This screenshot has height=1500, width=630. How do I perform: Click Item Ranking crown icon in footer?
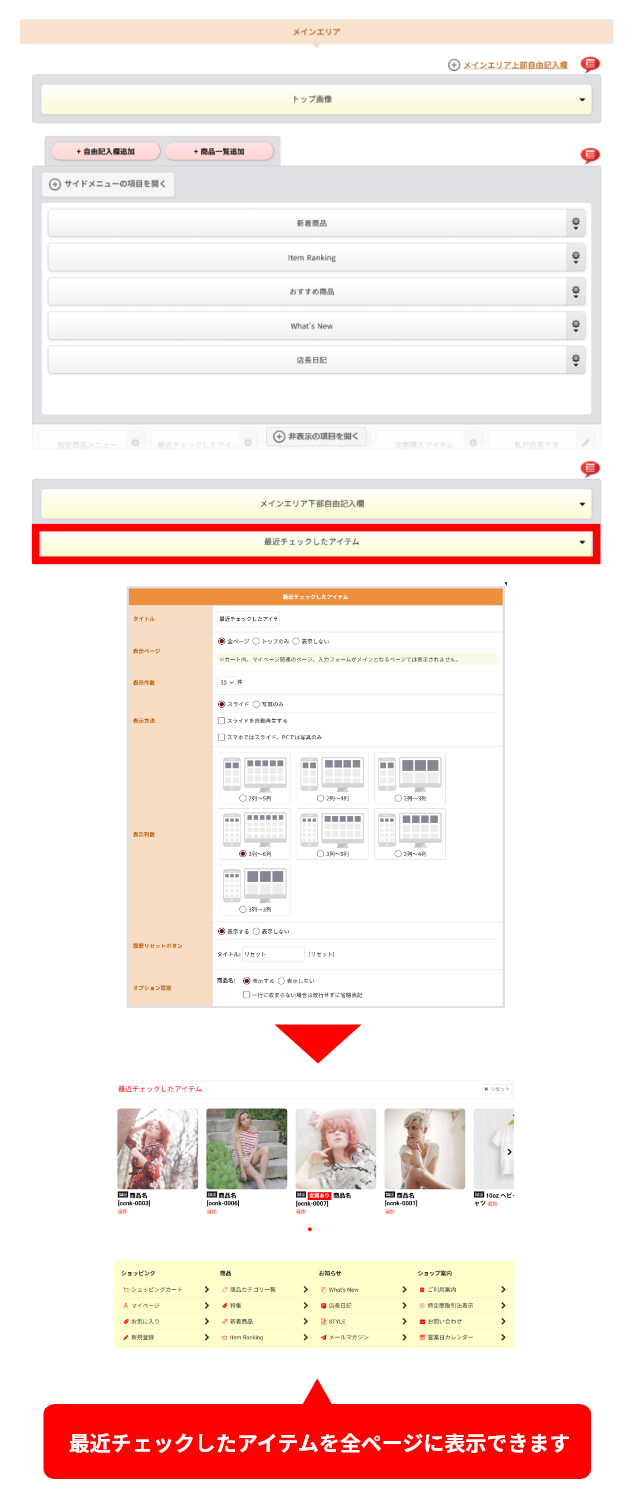point(225,1337)
